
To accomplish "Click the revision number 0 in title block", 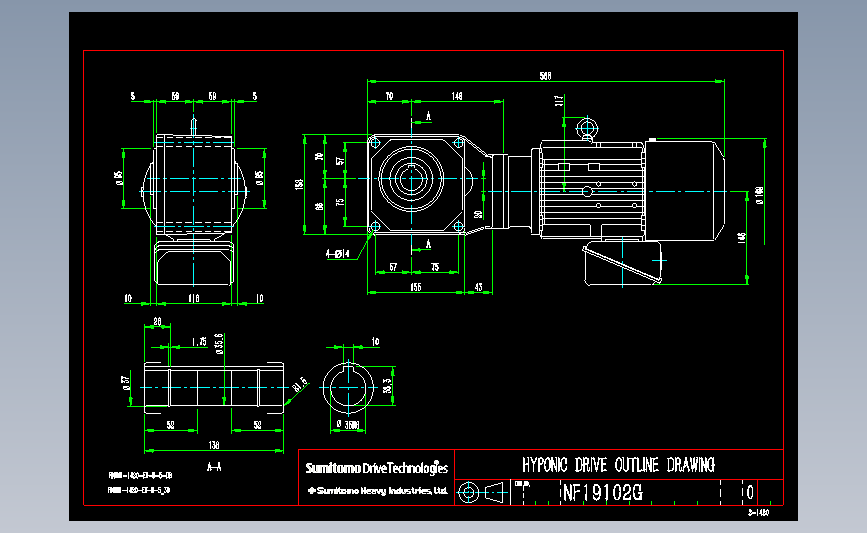I will click(750, 492).
